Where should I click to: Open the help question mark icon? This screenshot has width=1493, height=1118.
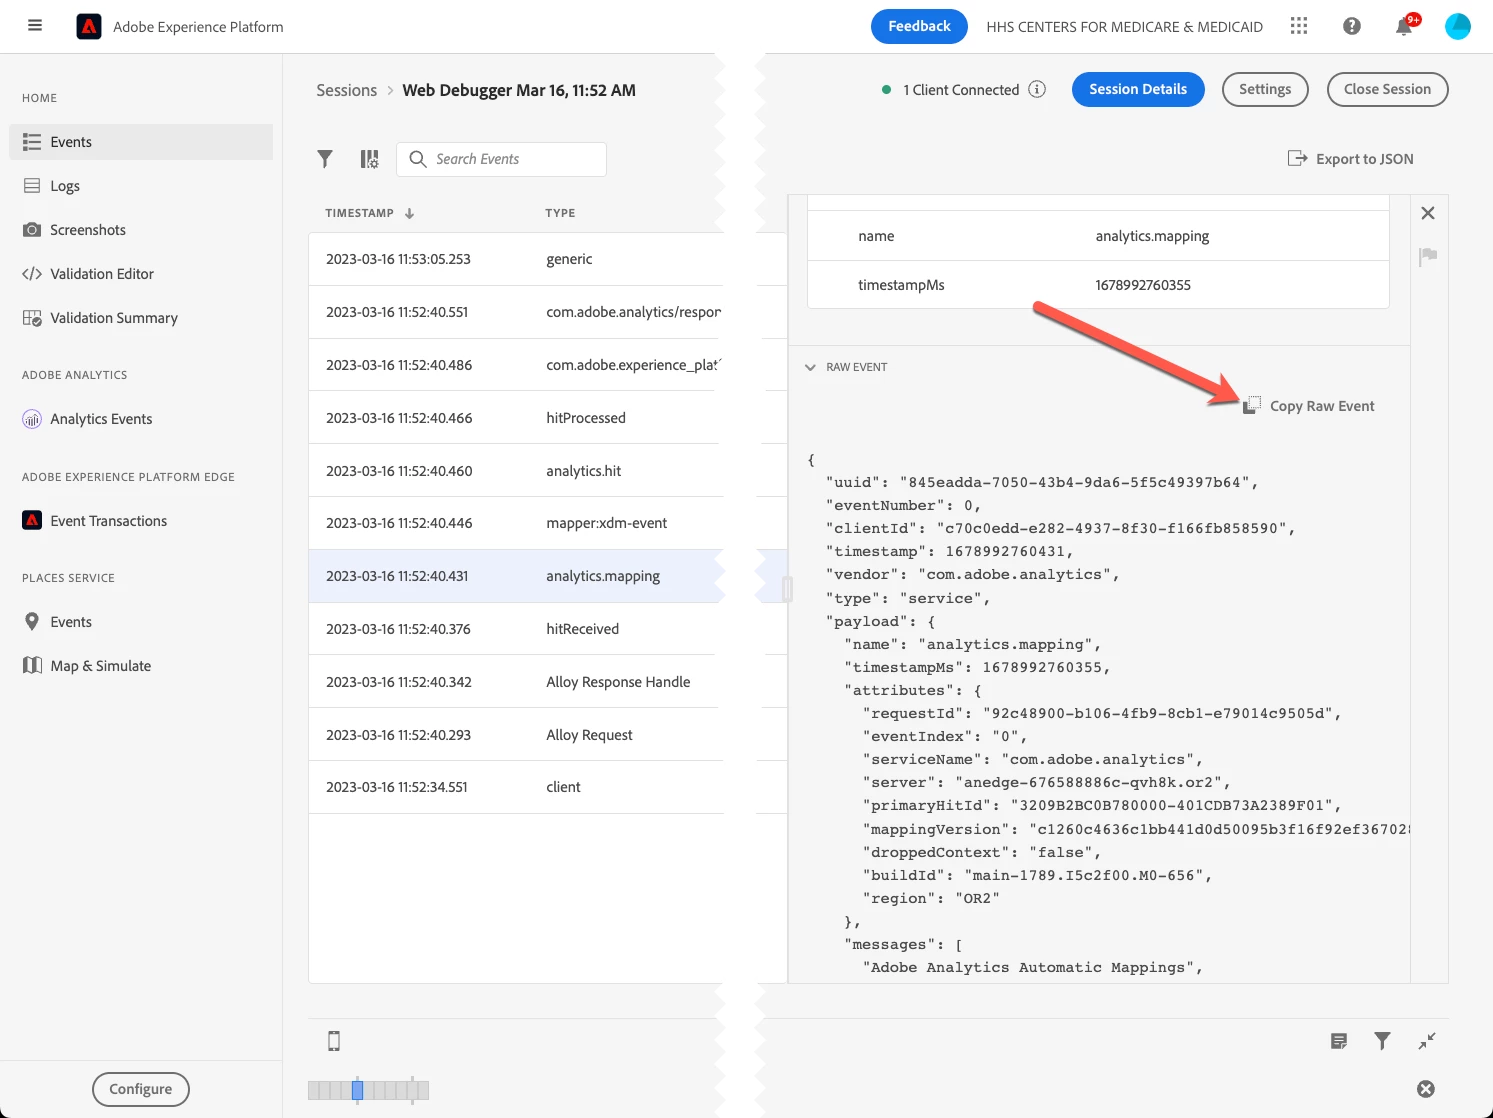pyautogui.click(x=1352, y=26)
